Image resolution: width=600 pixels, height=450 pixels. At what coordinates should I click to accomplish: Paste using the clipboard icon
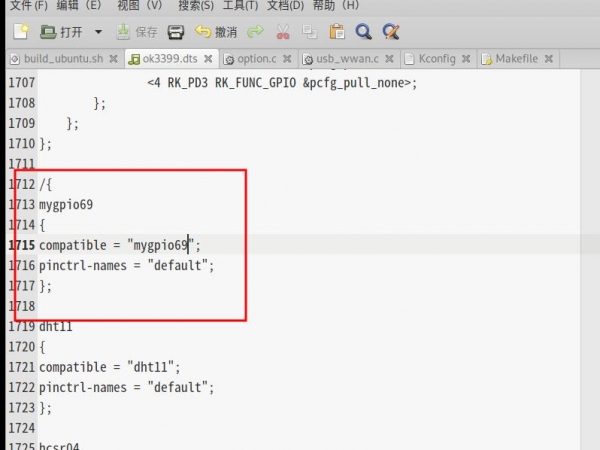(x=337, y=32)
